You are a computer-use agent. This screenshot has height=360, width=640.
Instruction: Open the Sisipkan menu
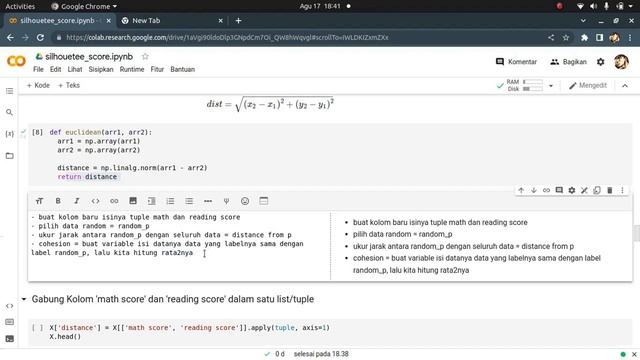pyautogui.click(x=101, y=69)
